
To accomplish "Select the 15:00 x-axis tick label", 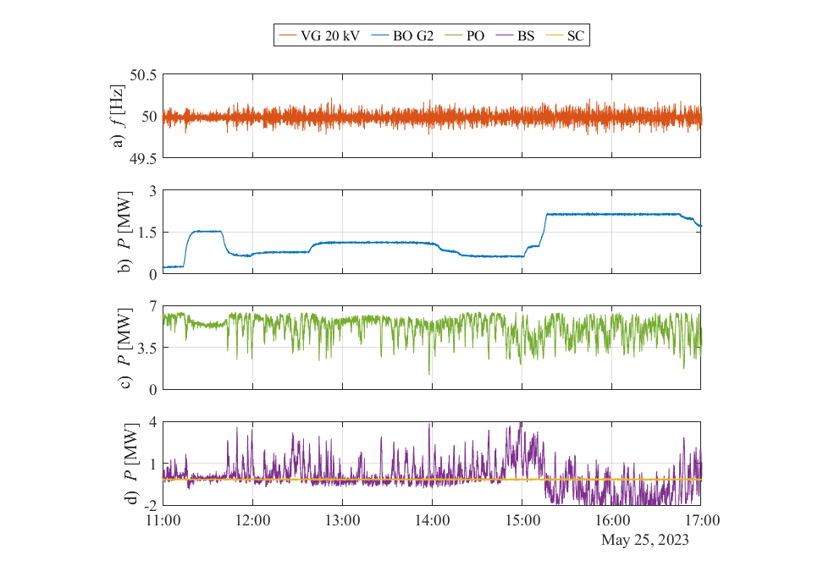I will [x=522, y=520].
